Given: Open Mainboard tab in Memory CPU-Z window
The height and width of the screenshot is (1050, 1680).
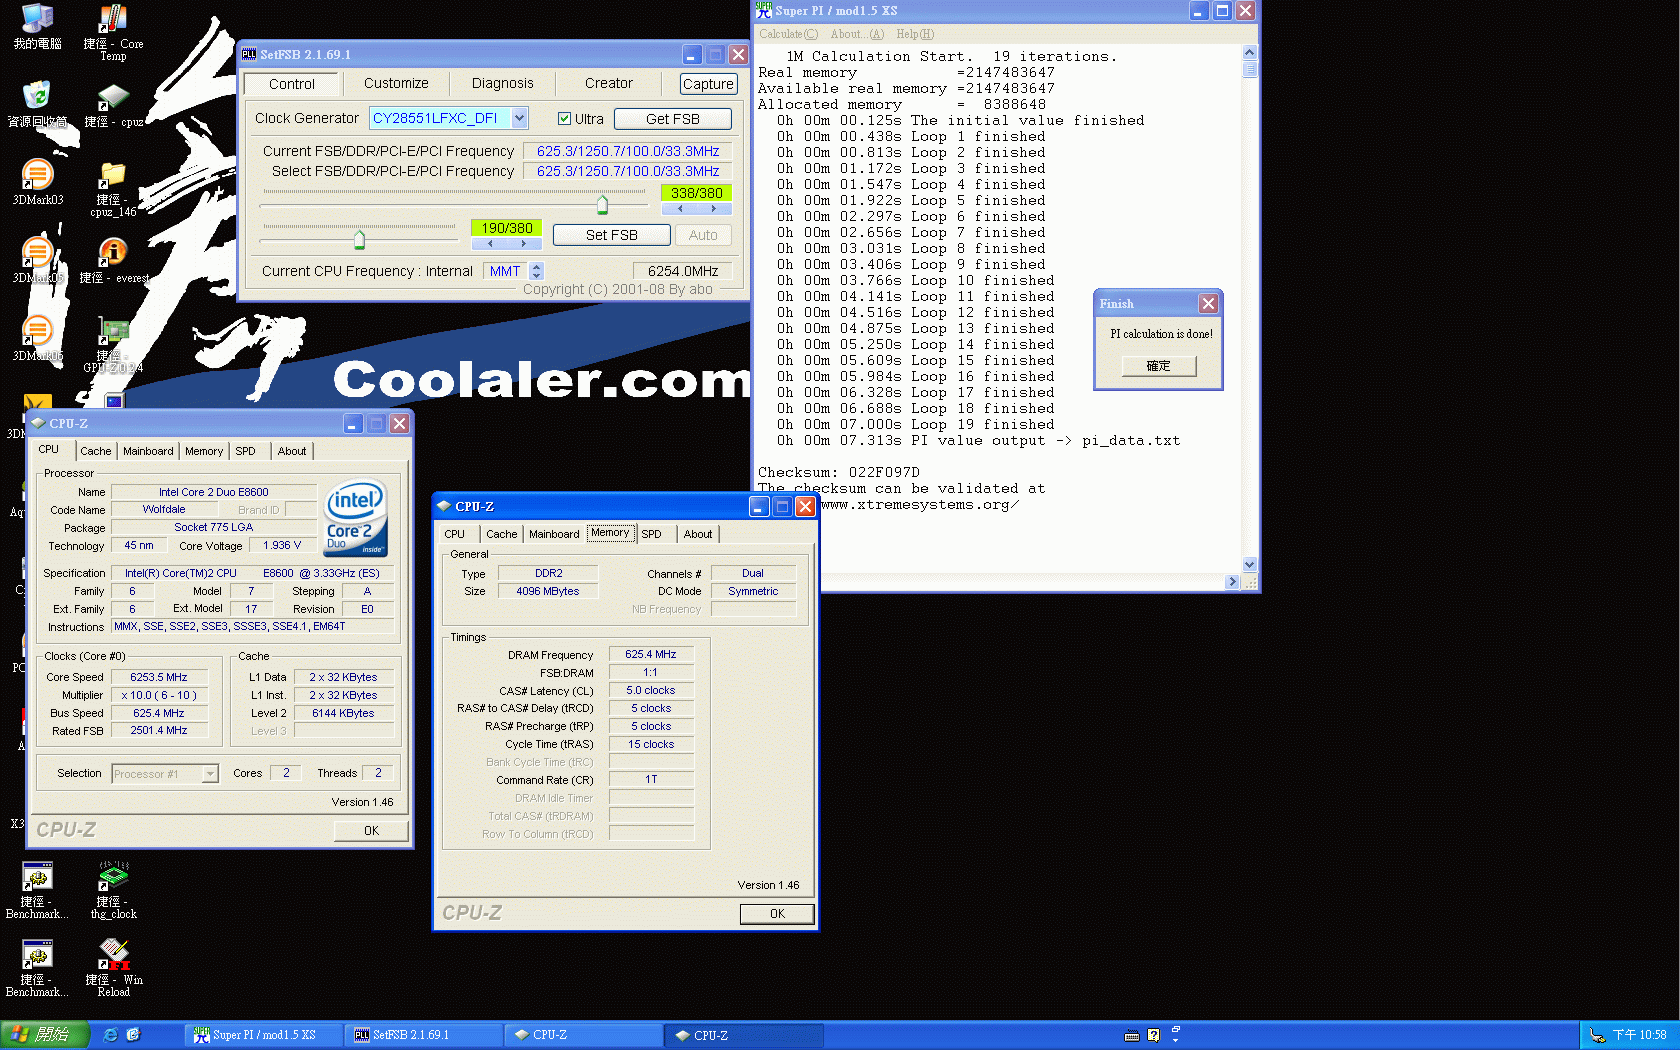Looking at the screenshot, I should point(554,534).
